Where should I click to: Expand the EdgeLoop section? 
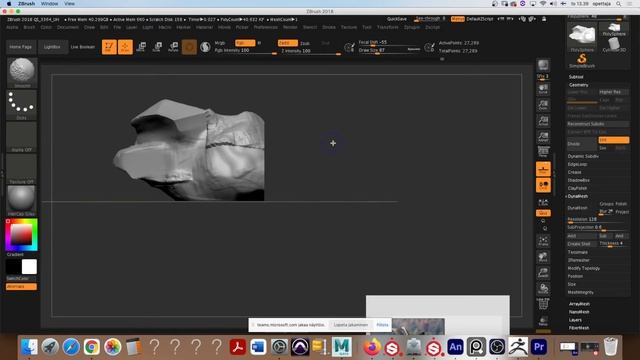tap(578, 164)
